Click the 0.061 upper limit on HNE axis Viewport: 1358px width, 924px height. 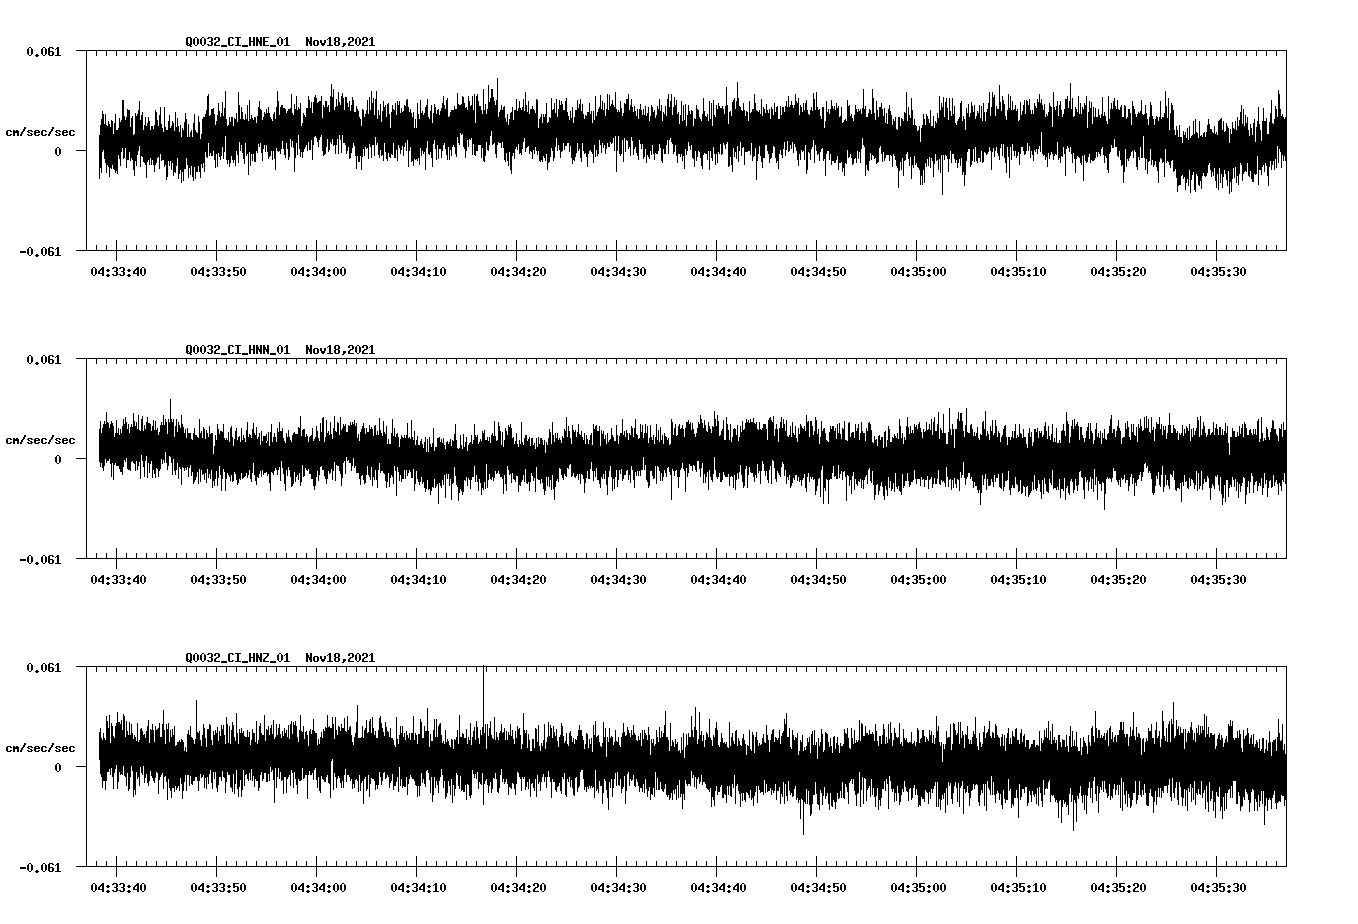click(43, 51)
